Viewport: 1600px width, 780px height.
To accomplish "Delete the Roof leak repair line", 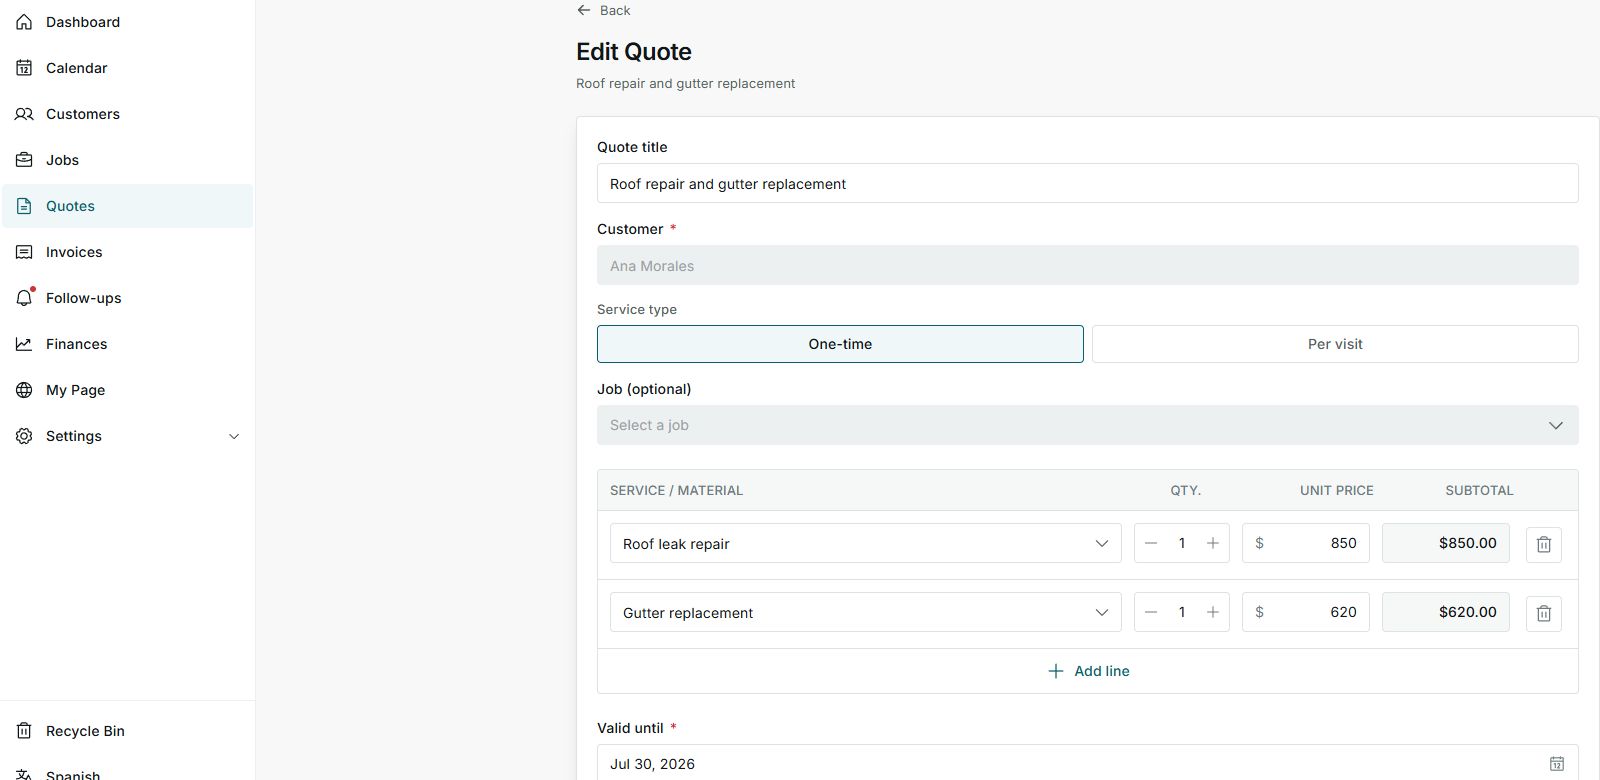I will click(x=1544, y=544).
